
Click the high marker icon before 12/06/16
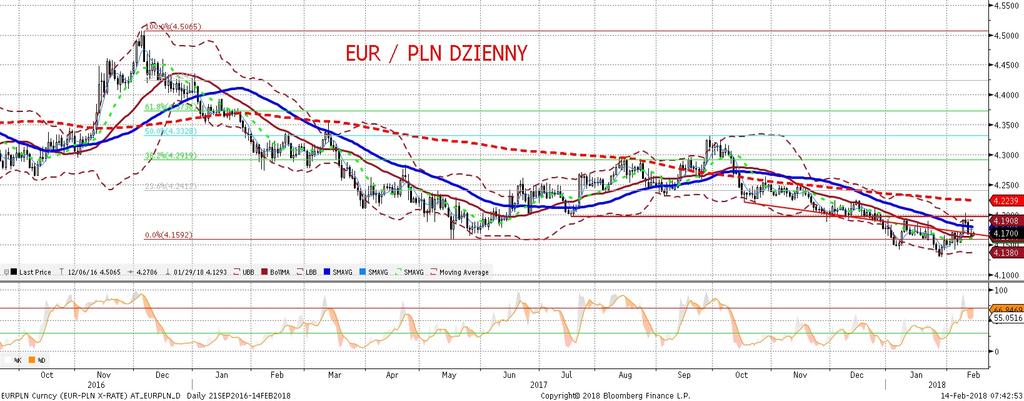coord(61,272)
